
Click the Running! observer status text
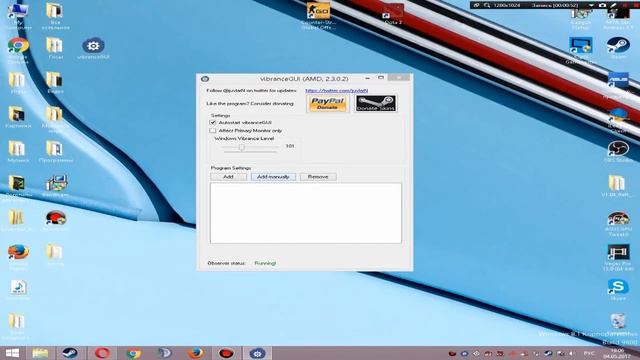(x=265, y=263)
